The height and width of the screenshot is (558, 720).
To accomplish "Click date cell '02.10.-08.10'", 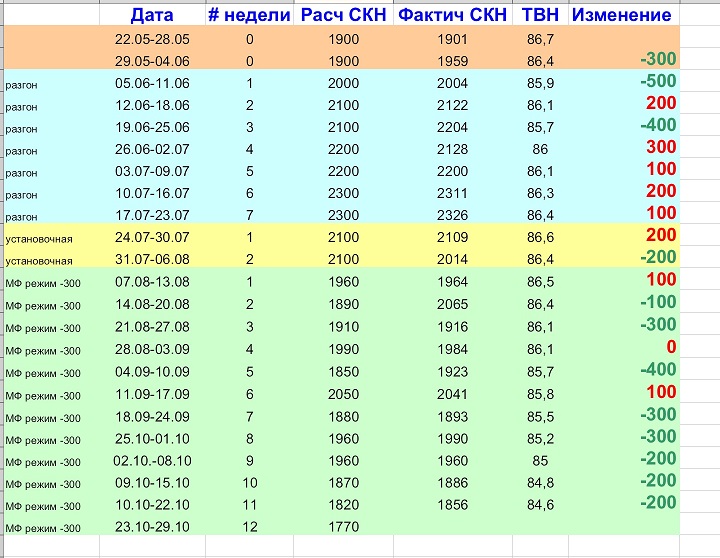I will click(152, 461).
